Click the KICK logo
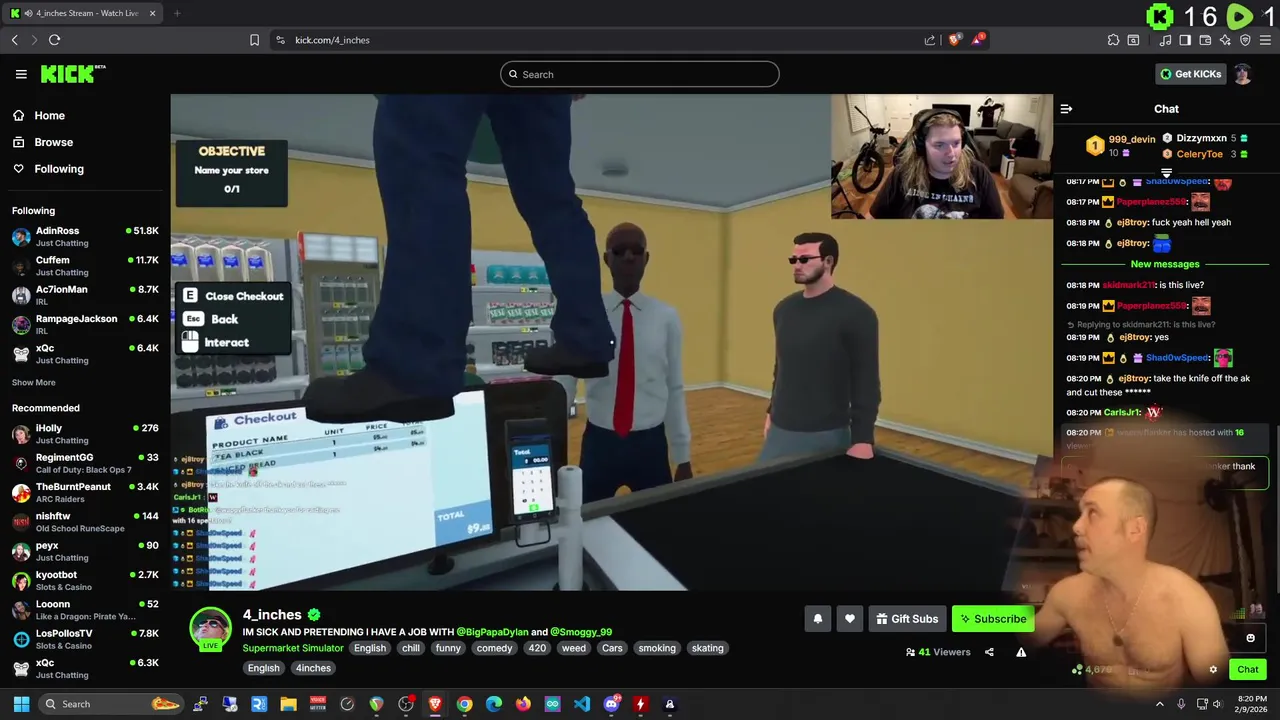Image resolution: width=1280 pixels, height=720 pixels. coord(73,74)
